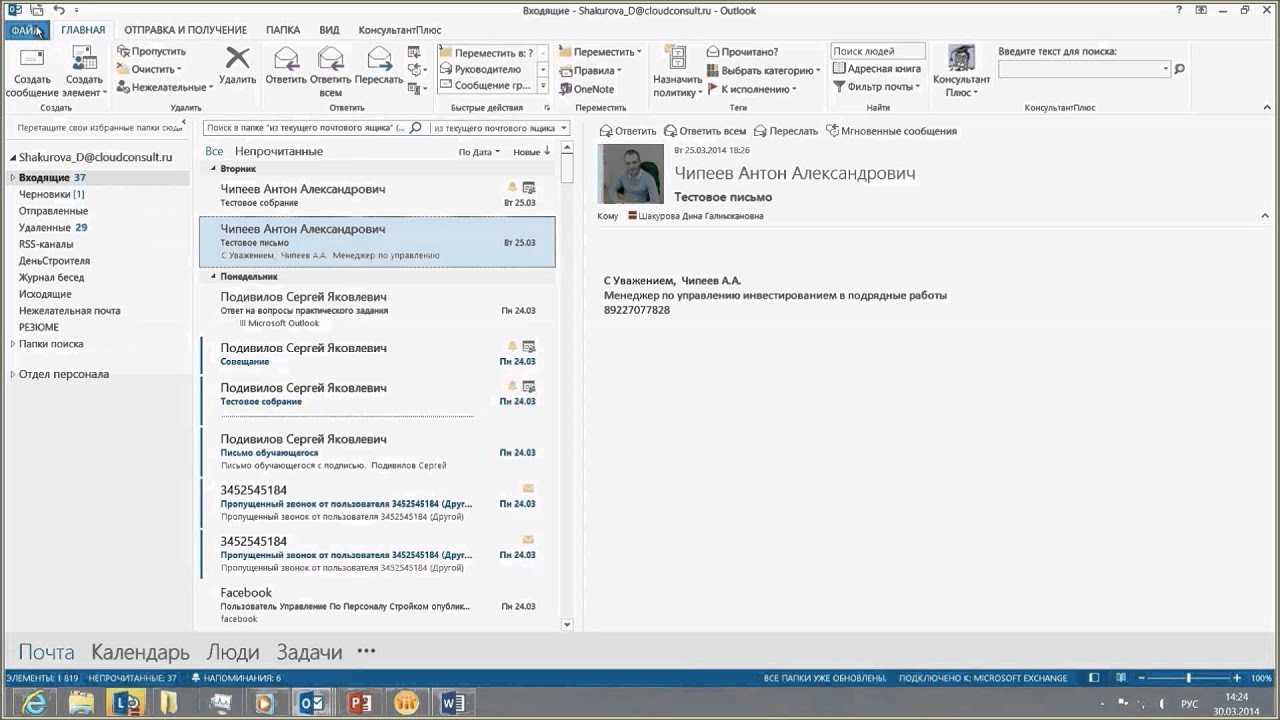Open Назначить политику menu
1280x720 pixels.
coord(677,72)
